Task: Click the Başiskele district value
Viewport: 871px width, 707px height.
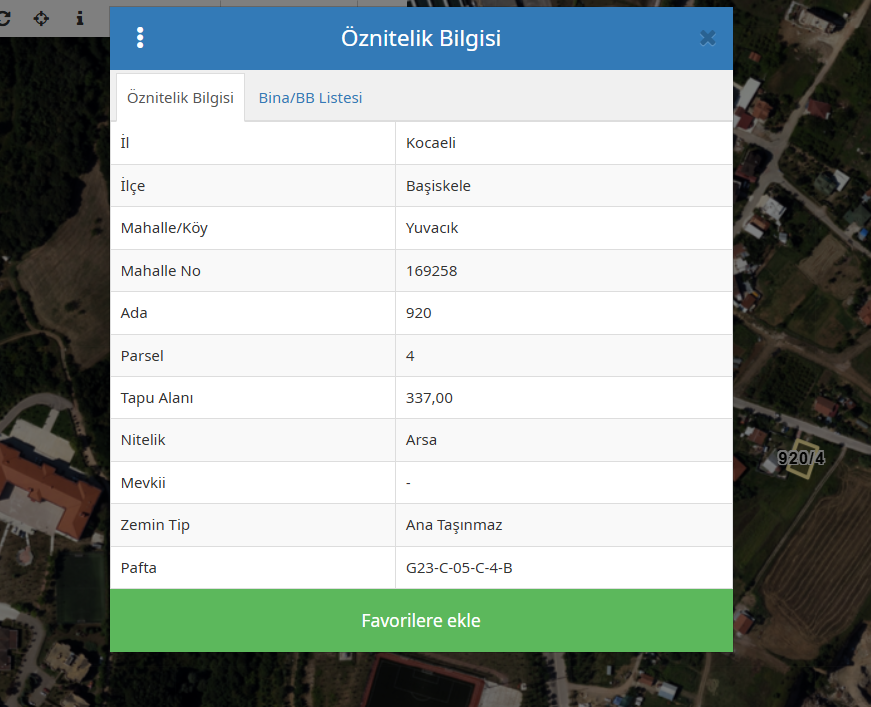Action: [x=438, y=186]
